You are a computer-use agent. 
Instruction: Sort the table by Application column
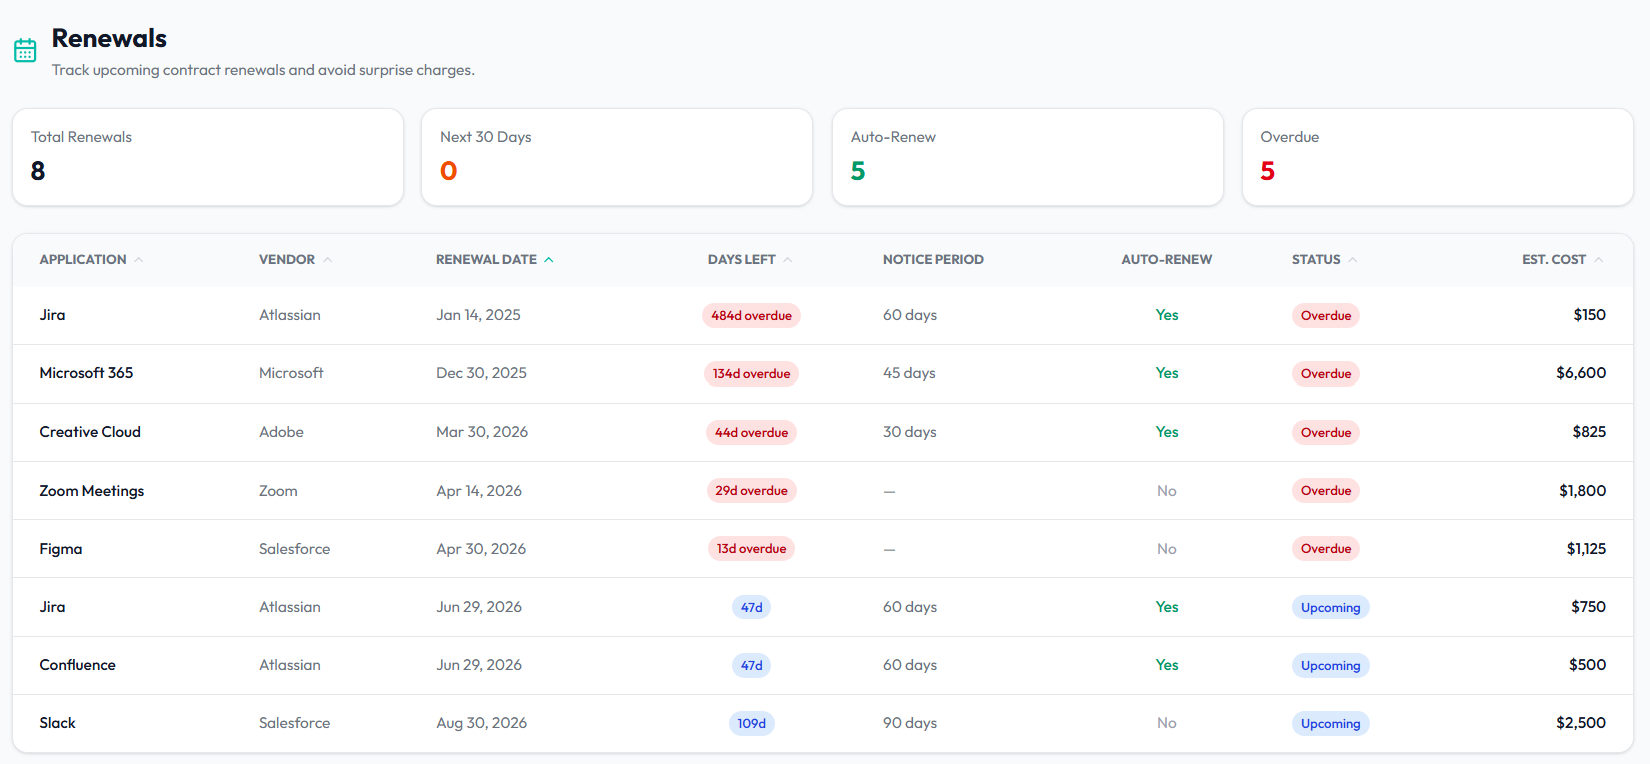click(91, 260)
